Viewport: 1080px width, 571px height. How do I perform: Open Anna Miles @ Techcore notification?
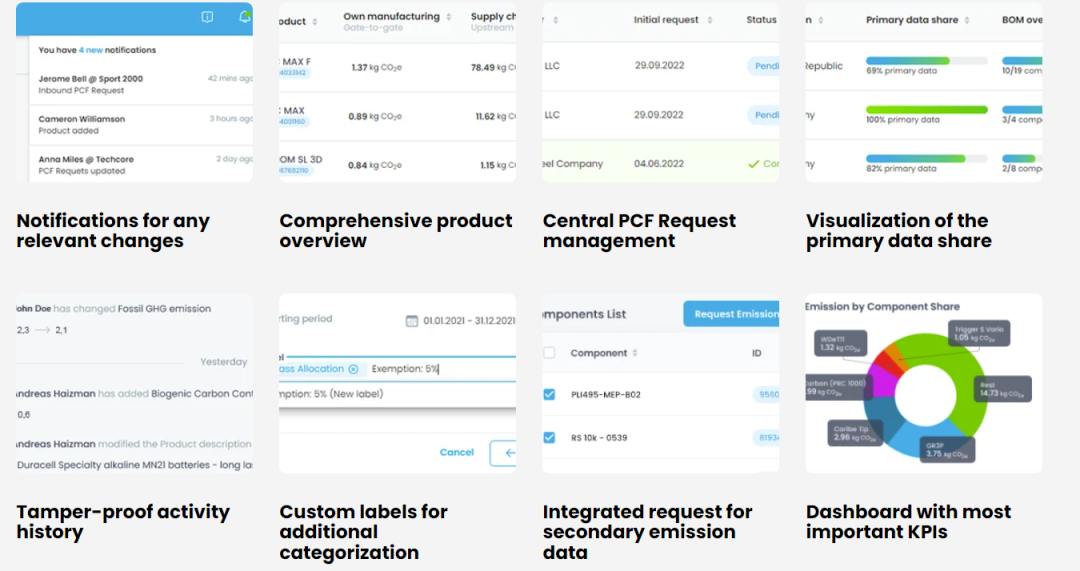(x=141, y=165)
